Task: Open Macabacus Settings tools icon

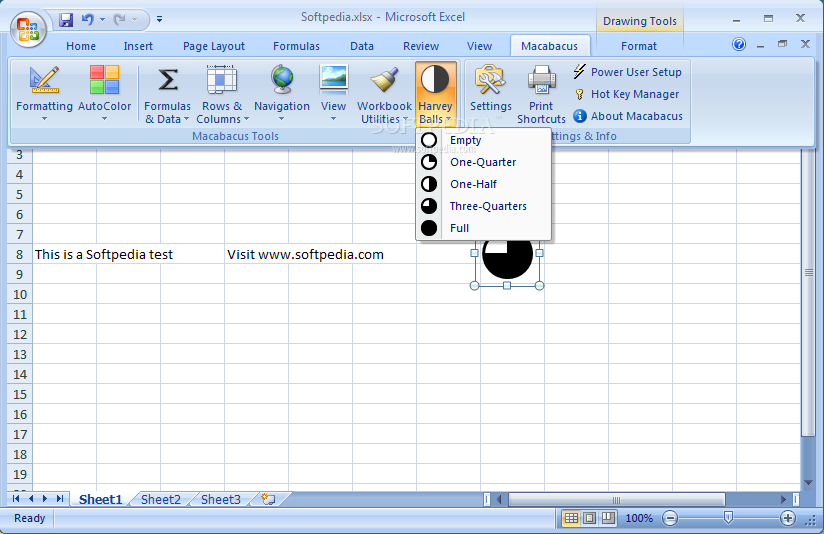Action: coord(490,79)
